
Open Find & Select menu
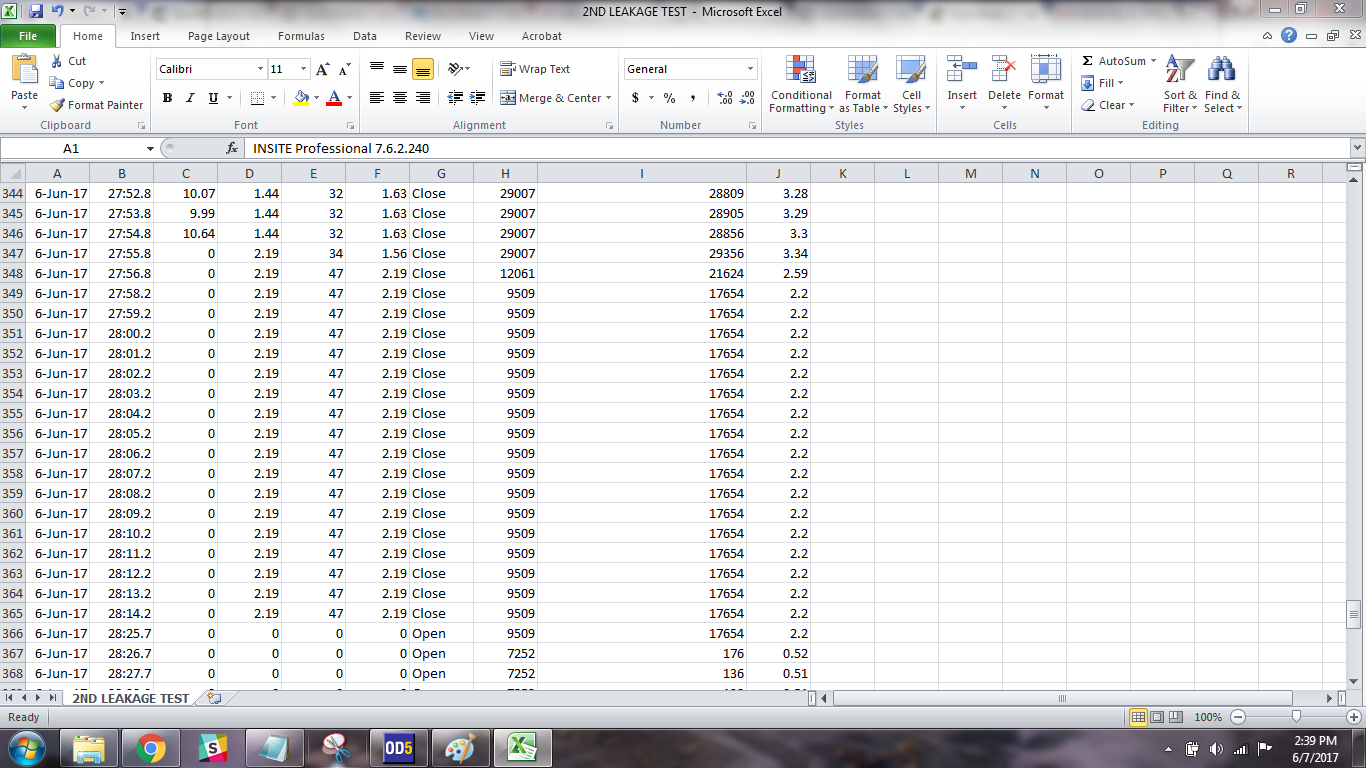pyautogui.click(x=1221, y=85)
